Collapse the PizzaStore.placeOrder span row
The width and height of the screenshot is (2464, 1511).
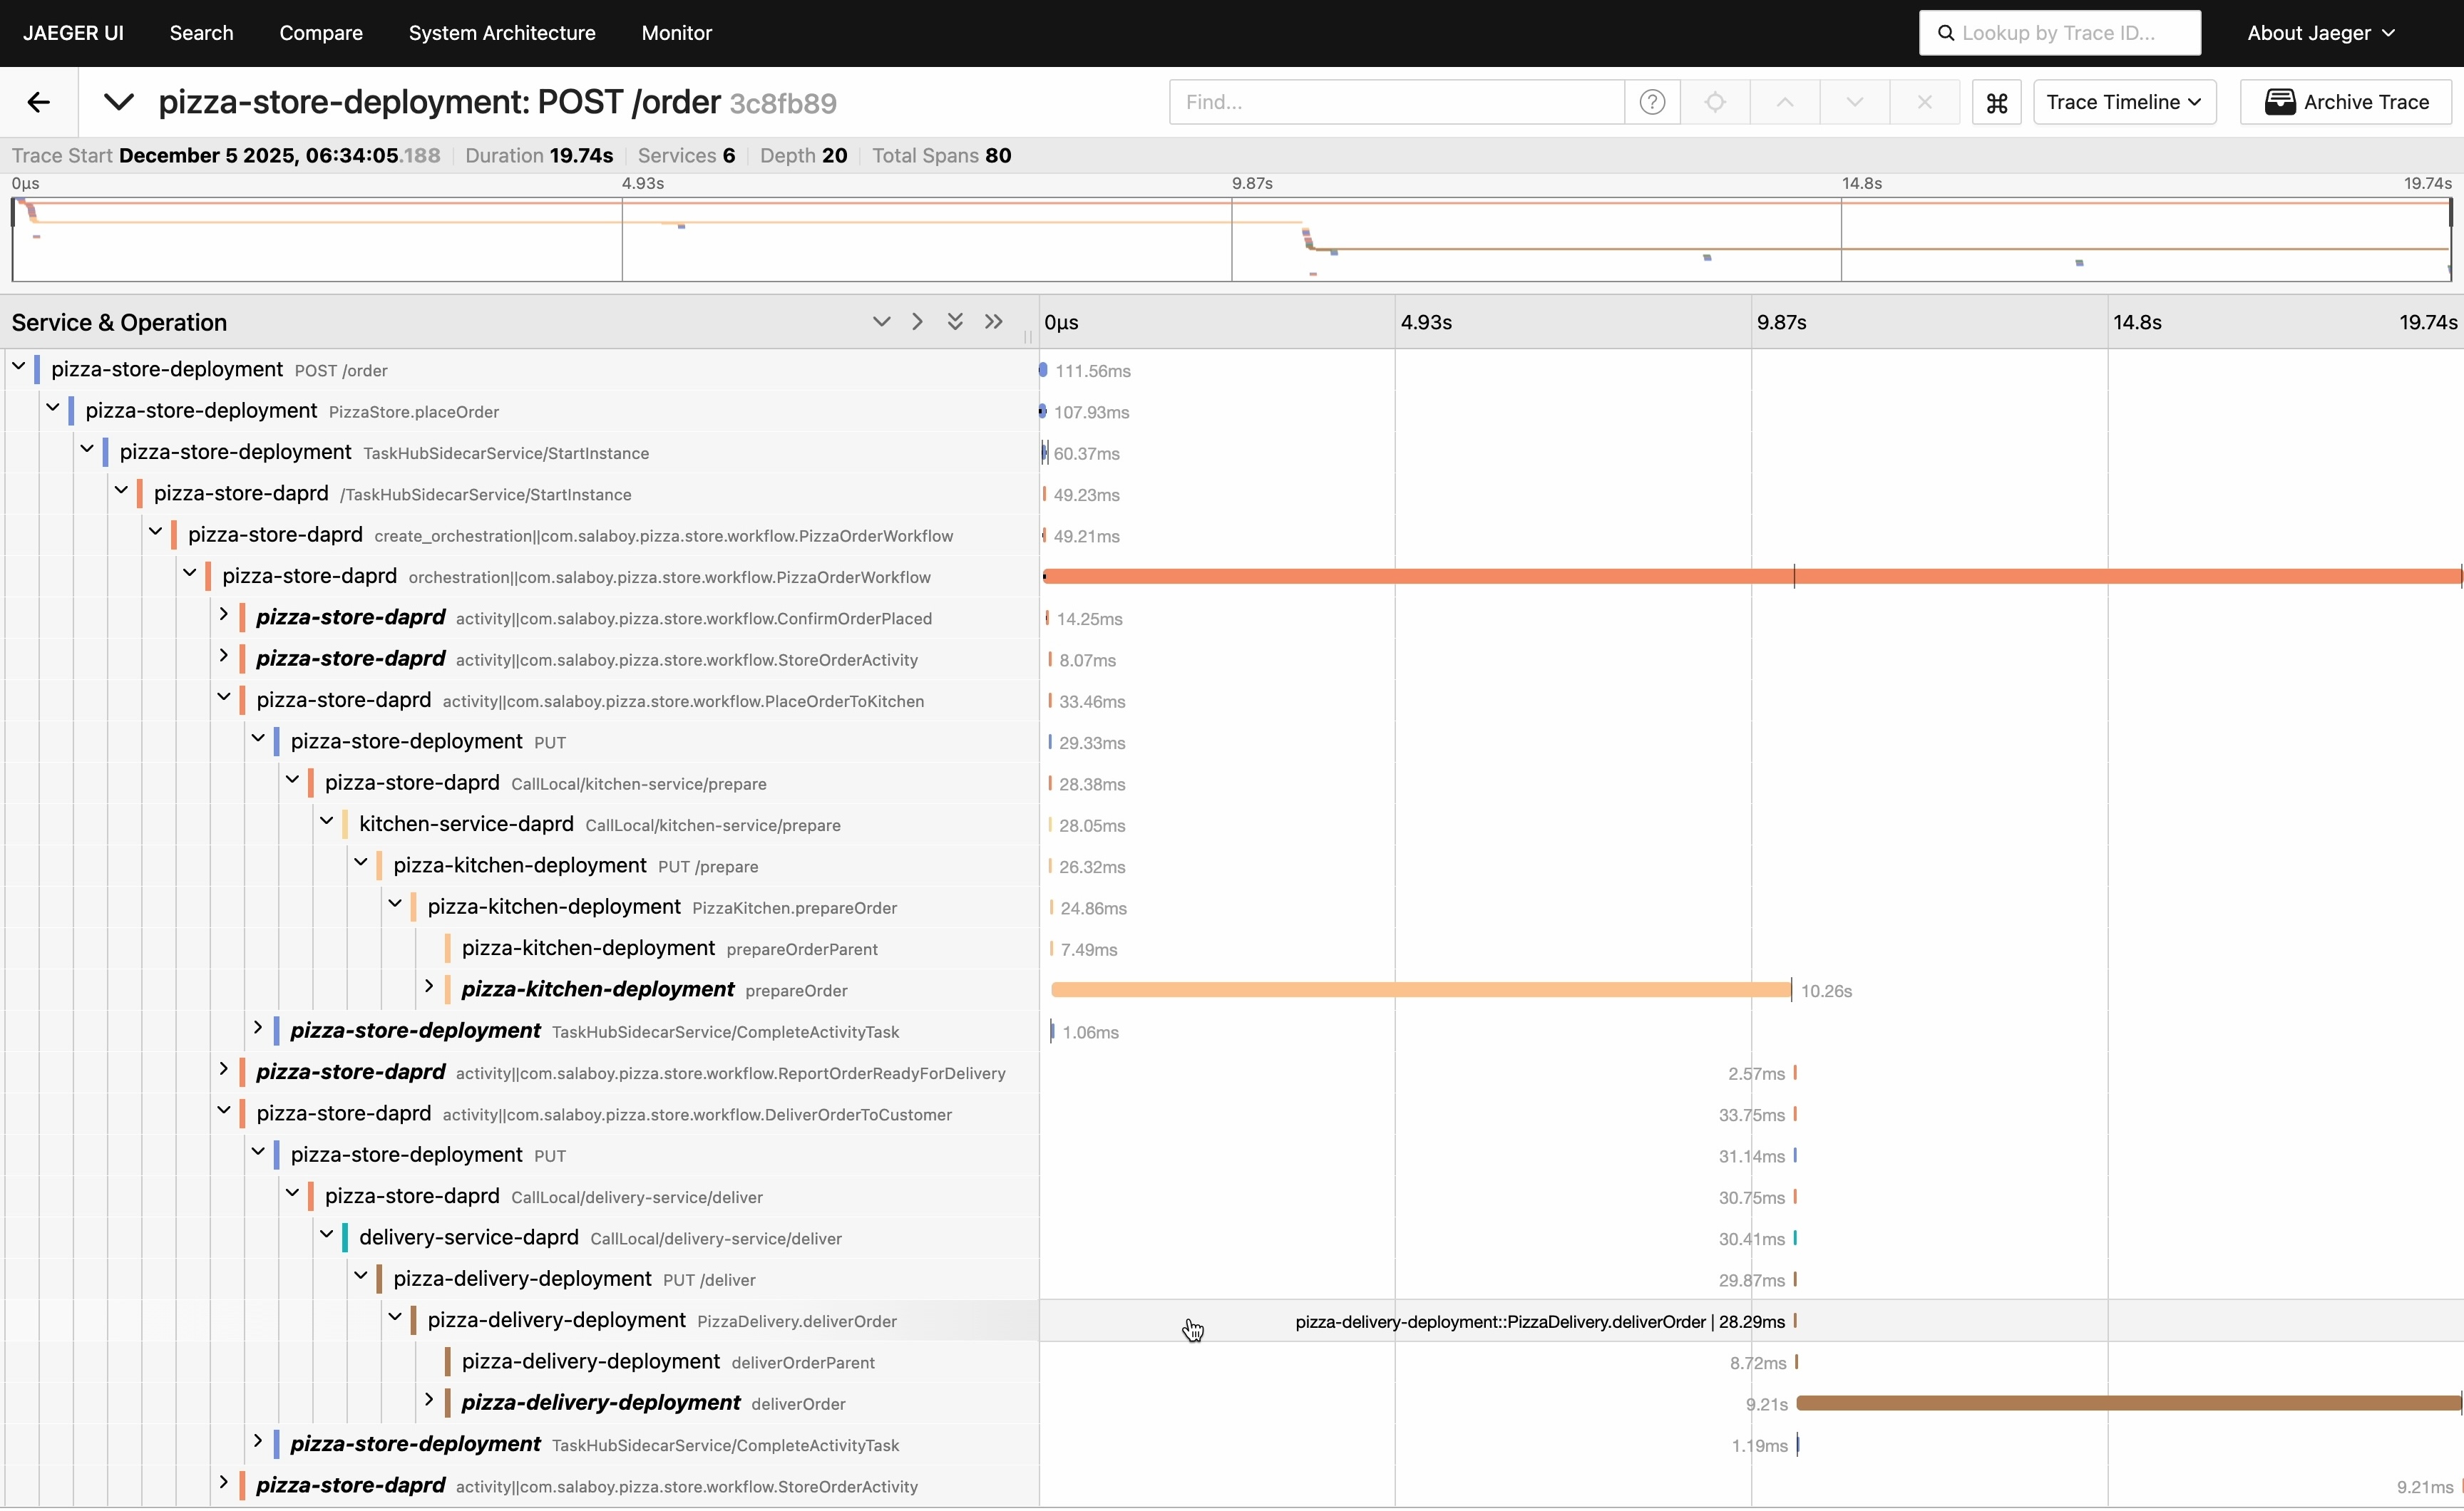53,408
